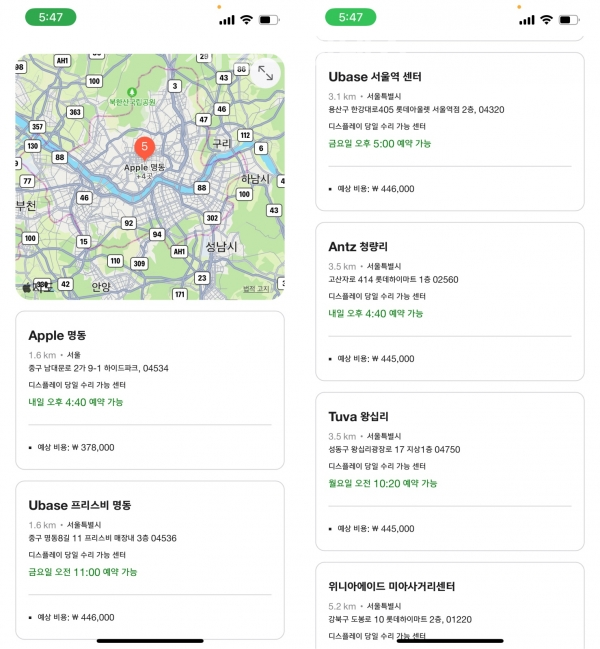Tap 금요일 오후 5:00 reservation slot
The image size is (600, 649).
pyautogui.click(x=379, y=144)
